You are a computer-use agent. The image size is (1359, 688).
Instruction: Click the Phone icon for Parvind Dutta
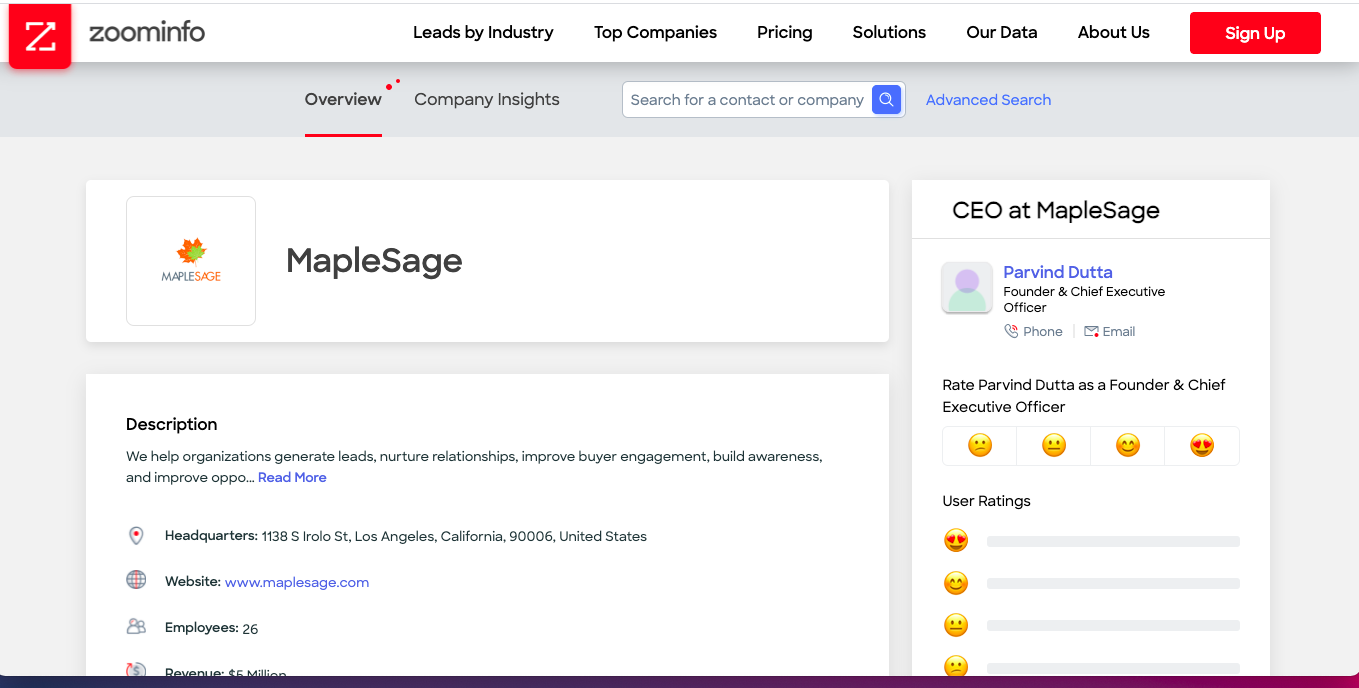pos(1011,331)
